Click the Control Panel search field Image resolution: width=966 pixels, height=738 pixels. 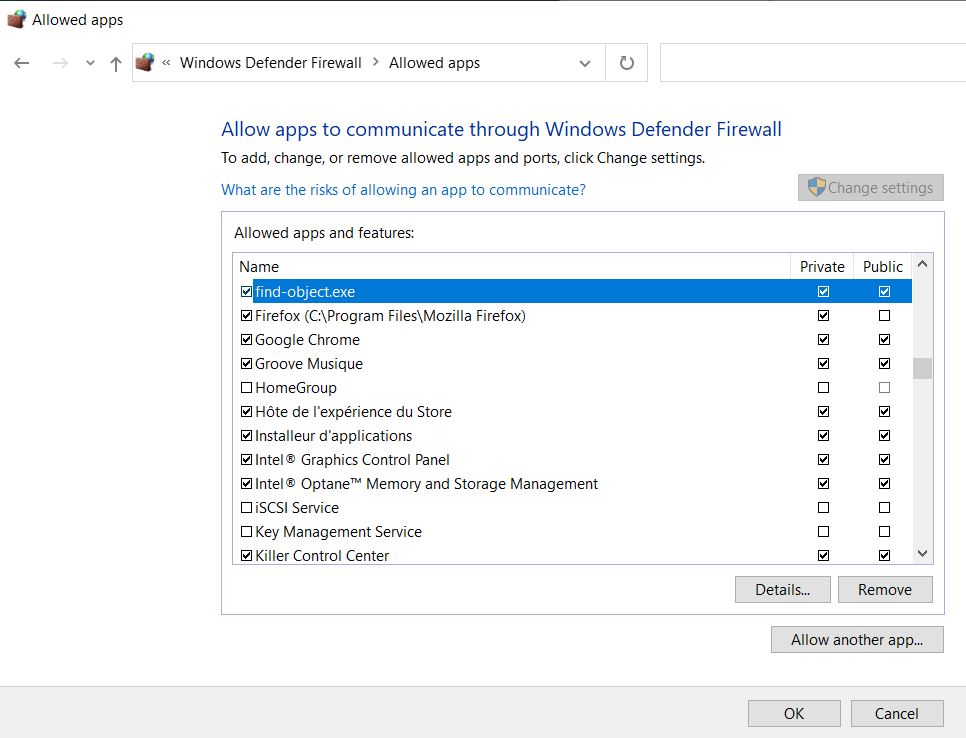(x=810, y=63)
